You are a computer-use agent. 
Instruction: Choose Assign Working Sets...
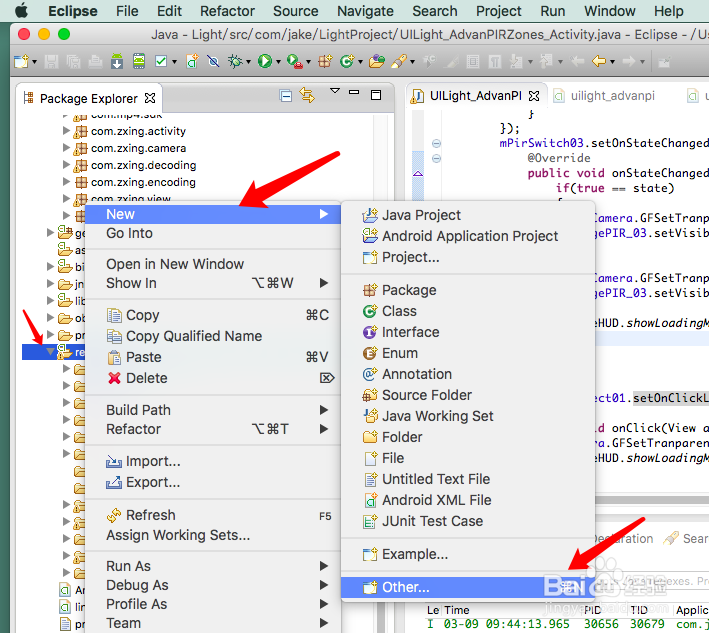click(213, 535)
